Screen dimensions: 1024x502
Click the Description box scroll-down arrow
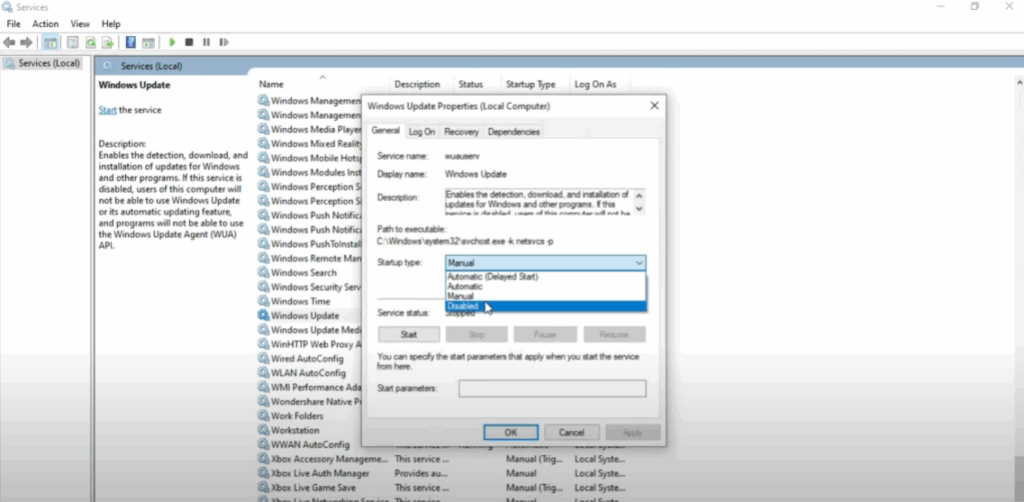coord(639,208)
